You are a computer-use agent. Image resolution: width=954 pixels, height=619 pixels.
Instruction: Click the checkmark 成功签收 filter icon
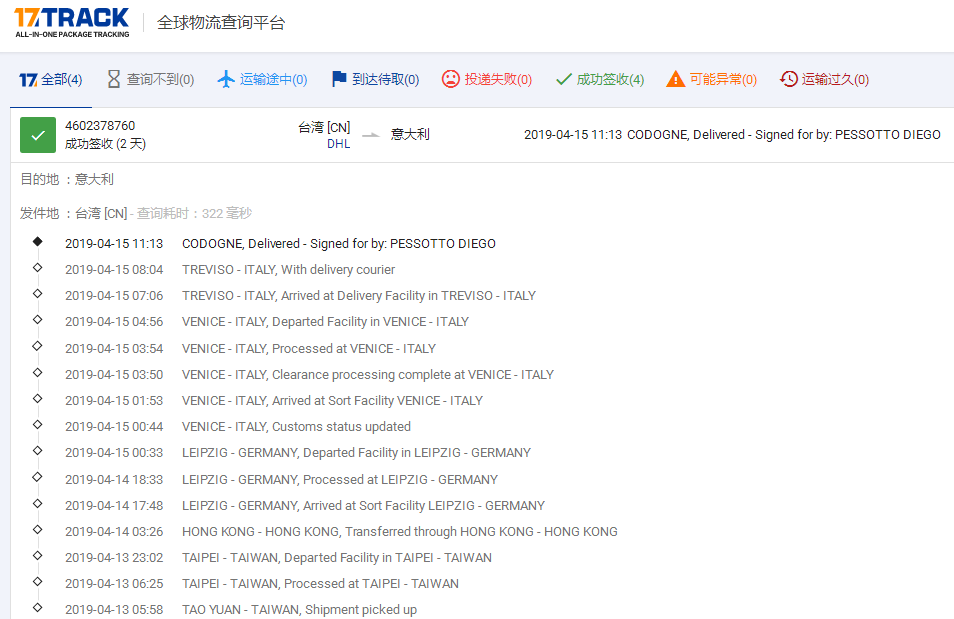point(564,79)
